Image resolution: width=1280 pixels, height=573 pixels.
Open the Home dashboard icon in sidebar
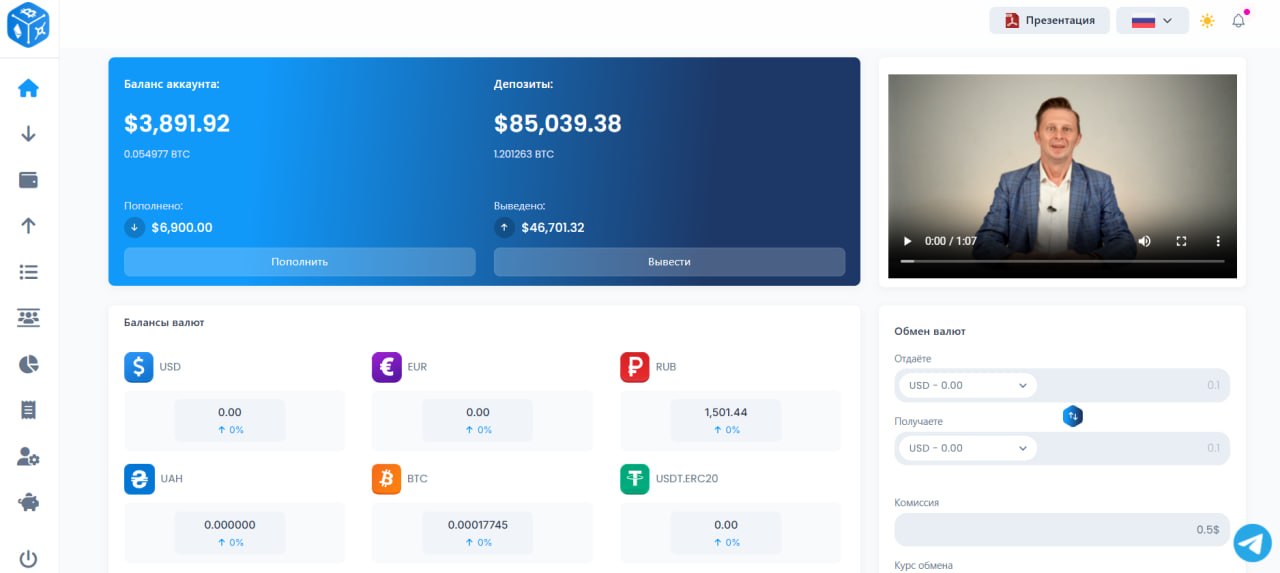(x=28, y=88)
